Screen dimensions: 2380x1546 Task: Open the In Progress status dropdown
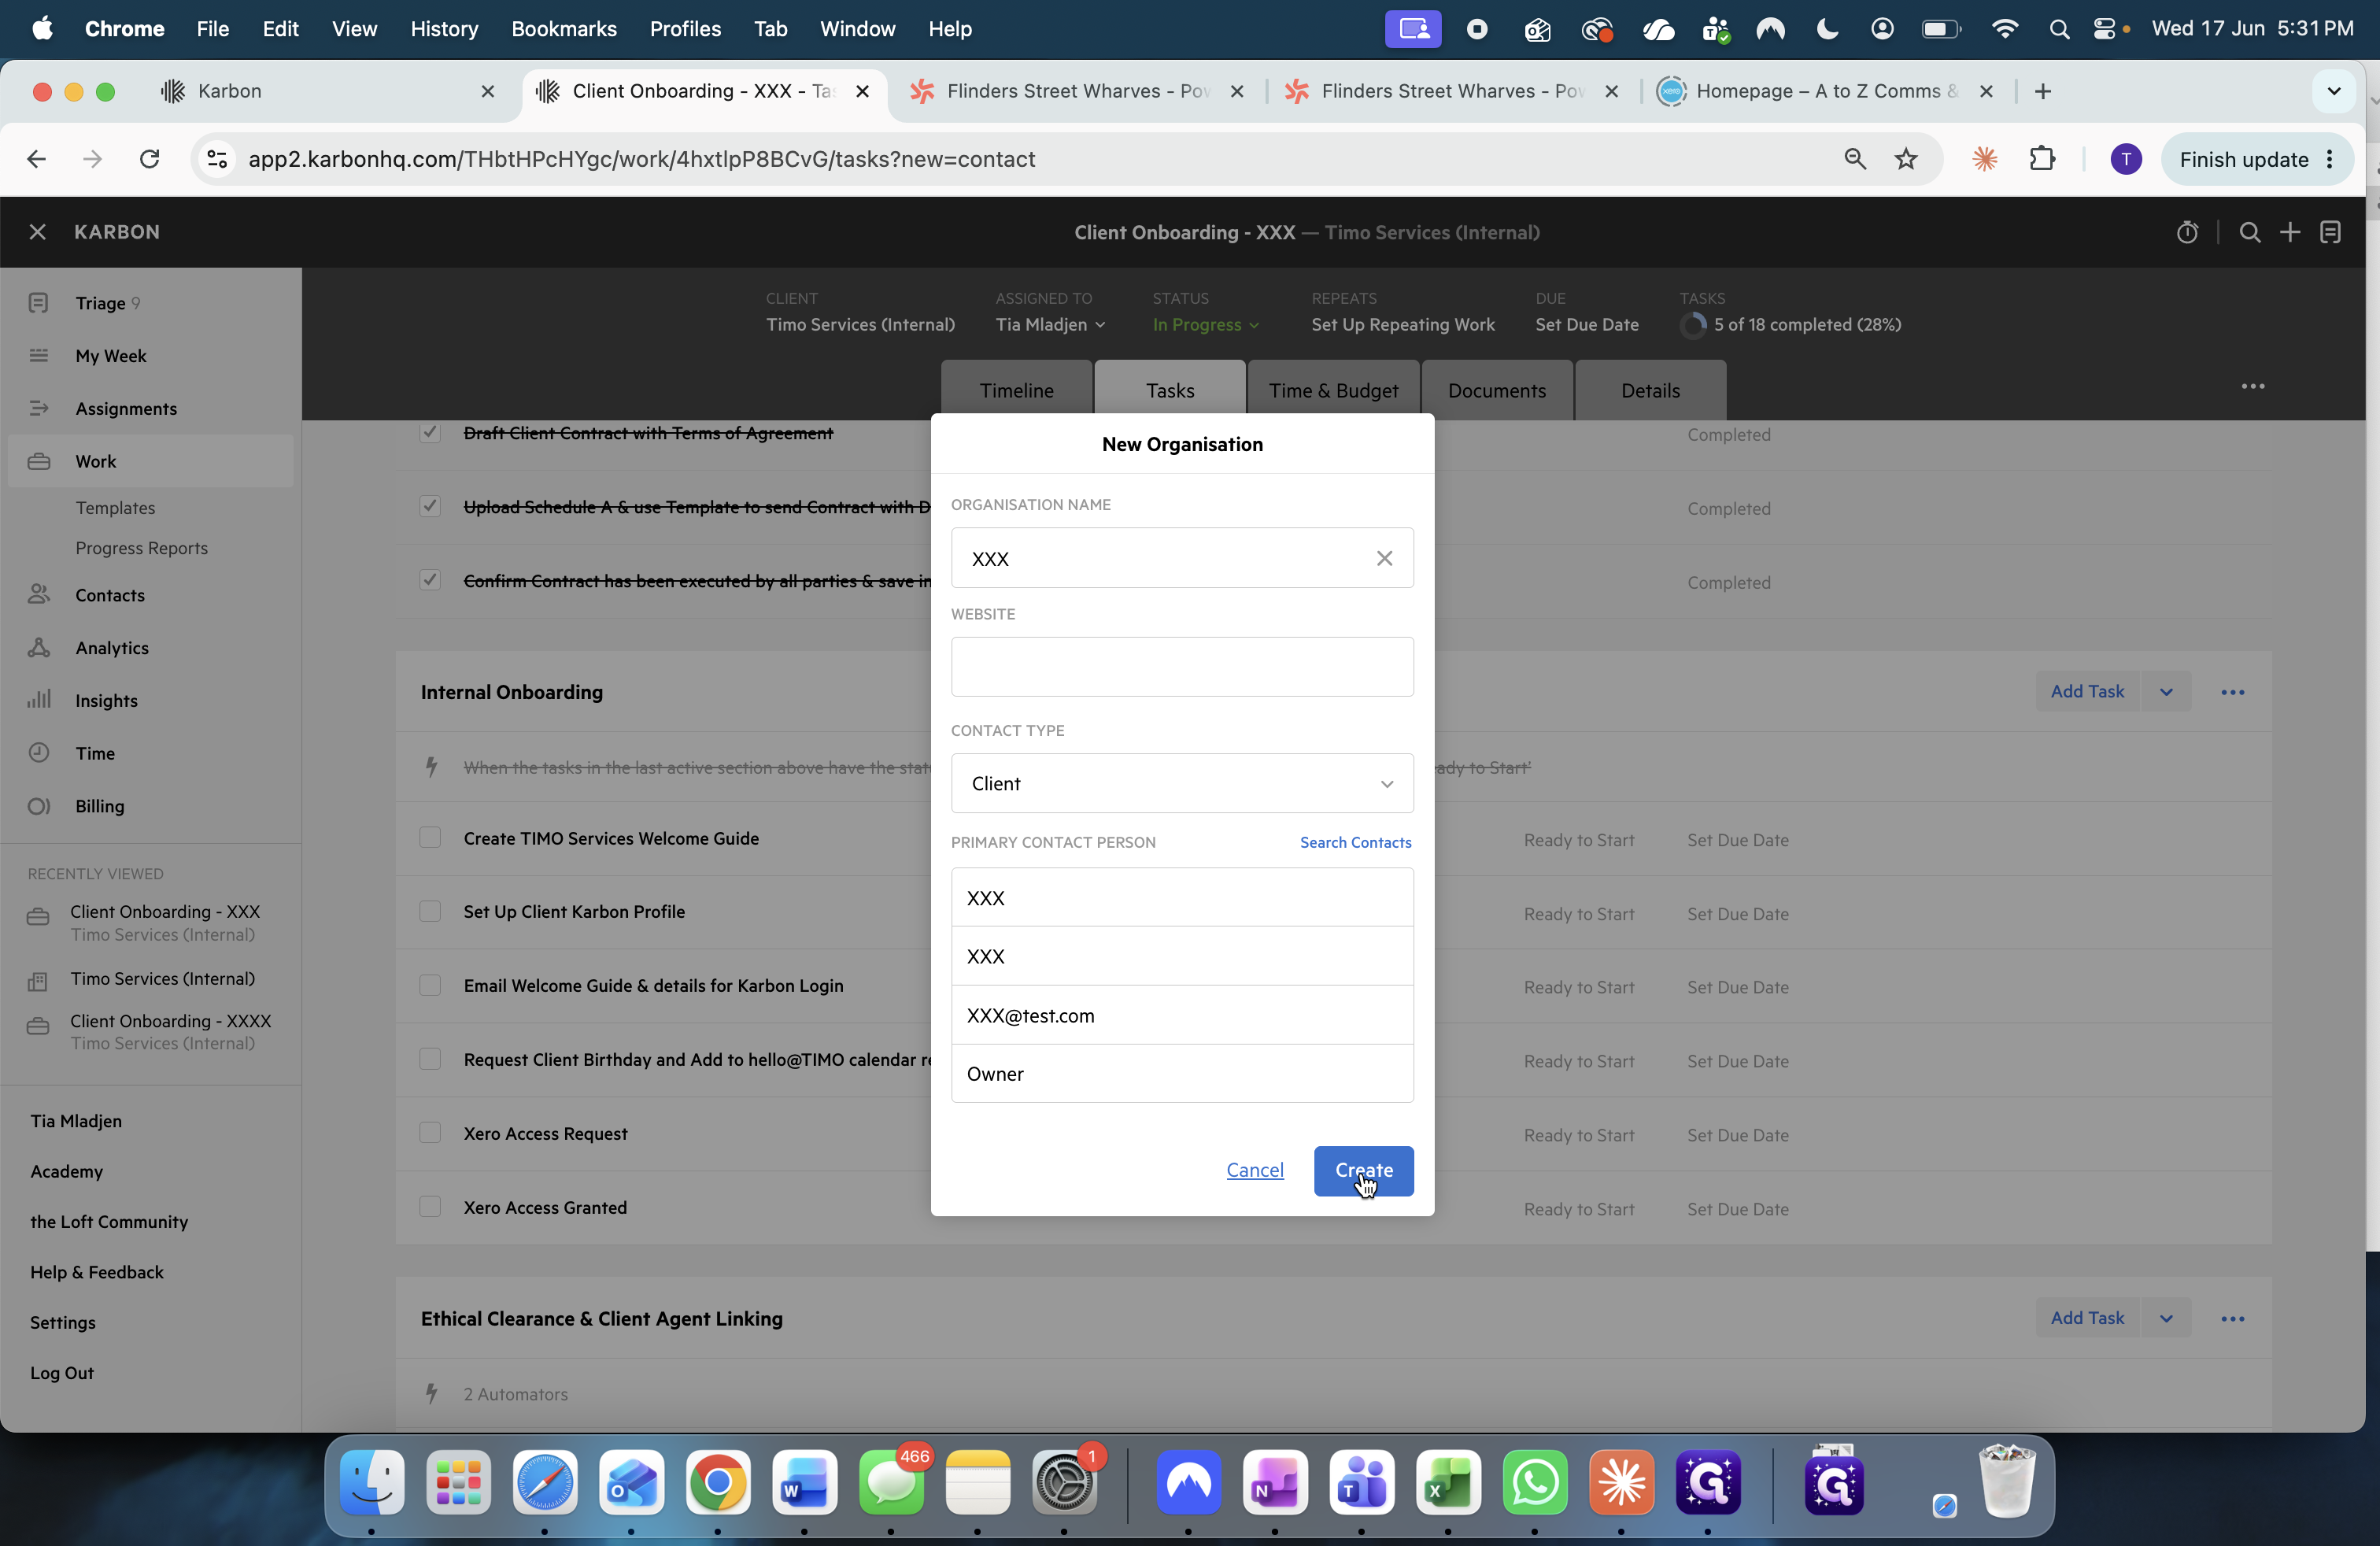[x=1205, y=325]
